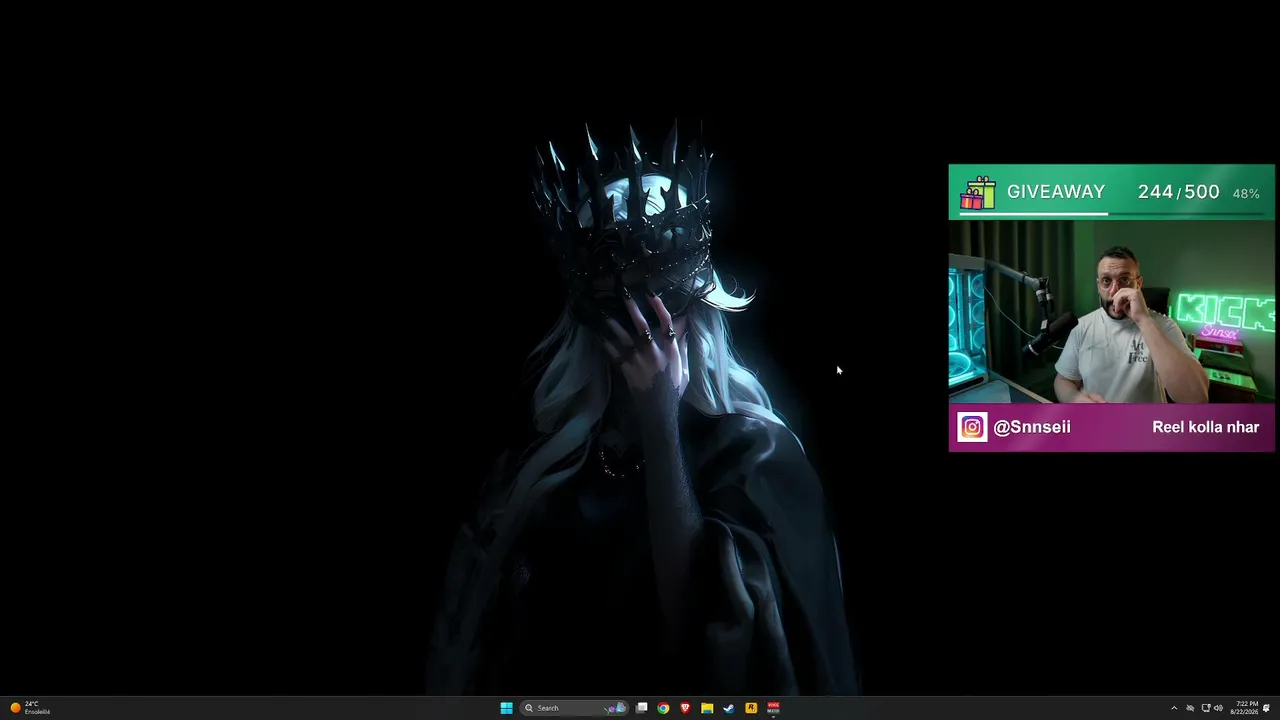Launch Steam from the taskbar
The height and width of the screenshot is (720, 1280).
click(729, 708)
